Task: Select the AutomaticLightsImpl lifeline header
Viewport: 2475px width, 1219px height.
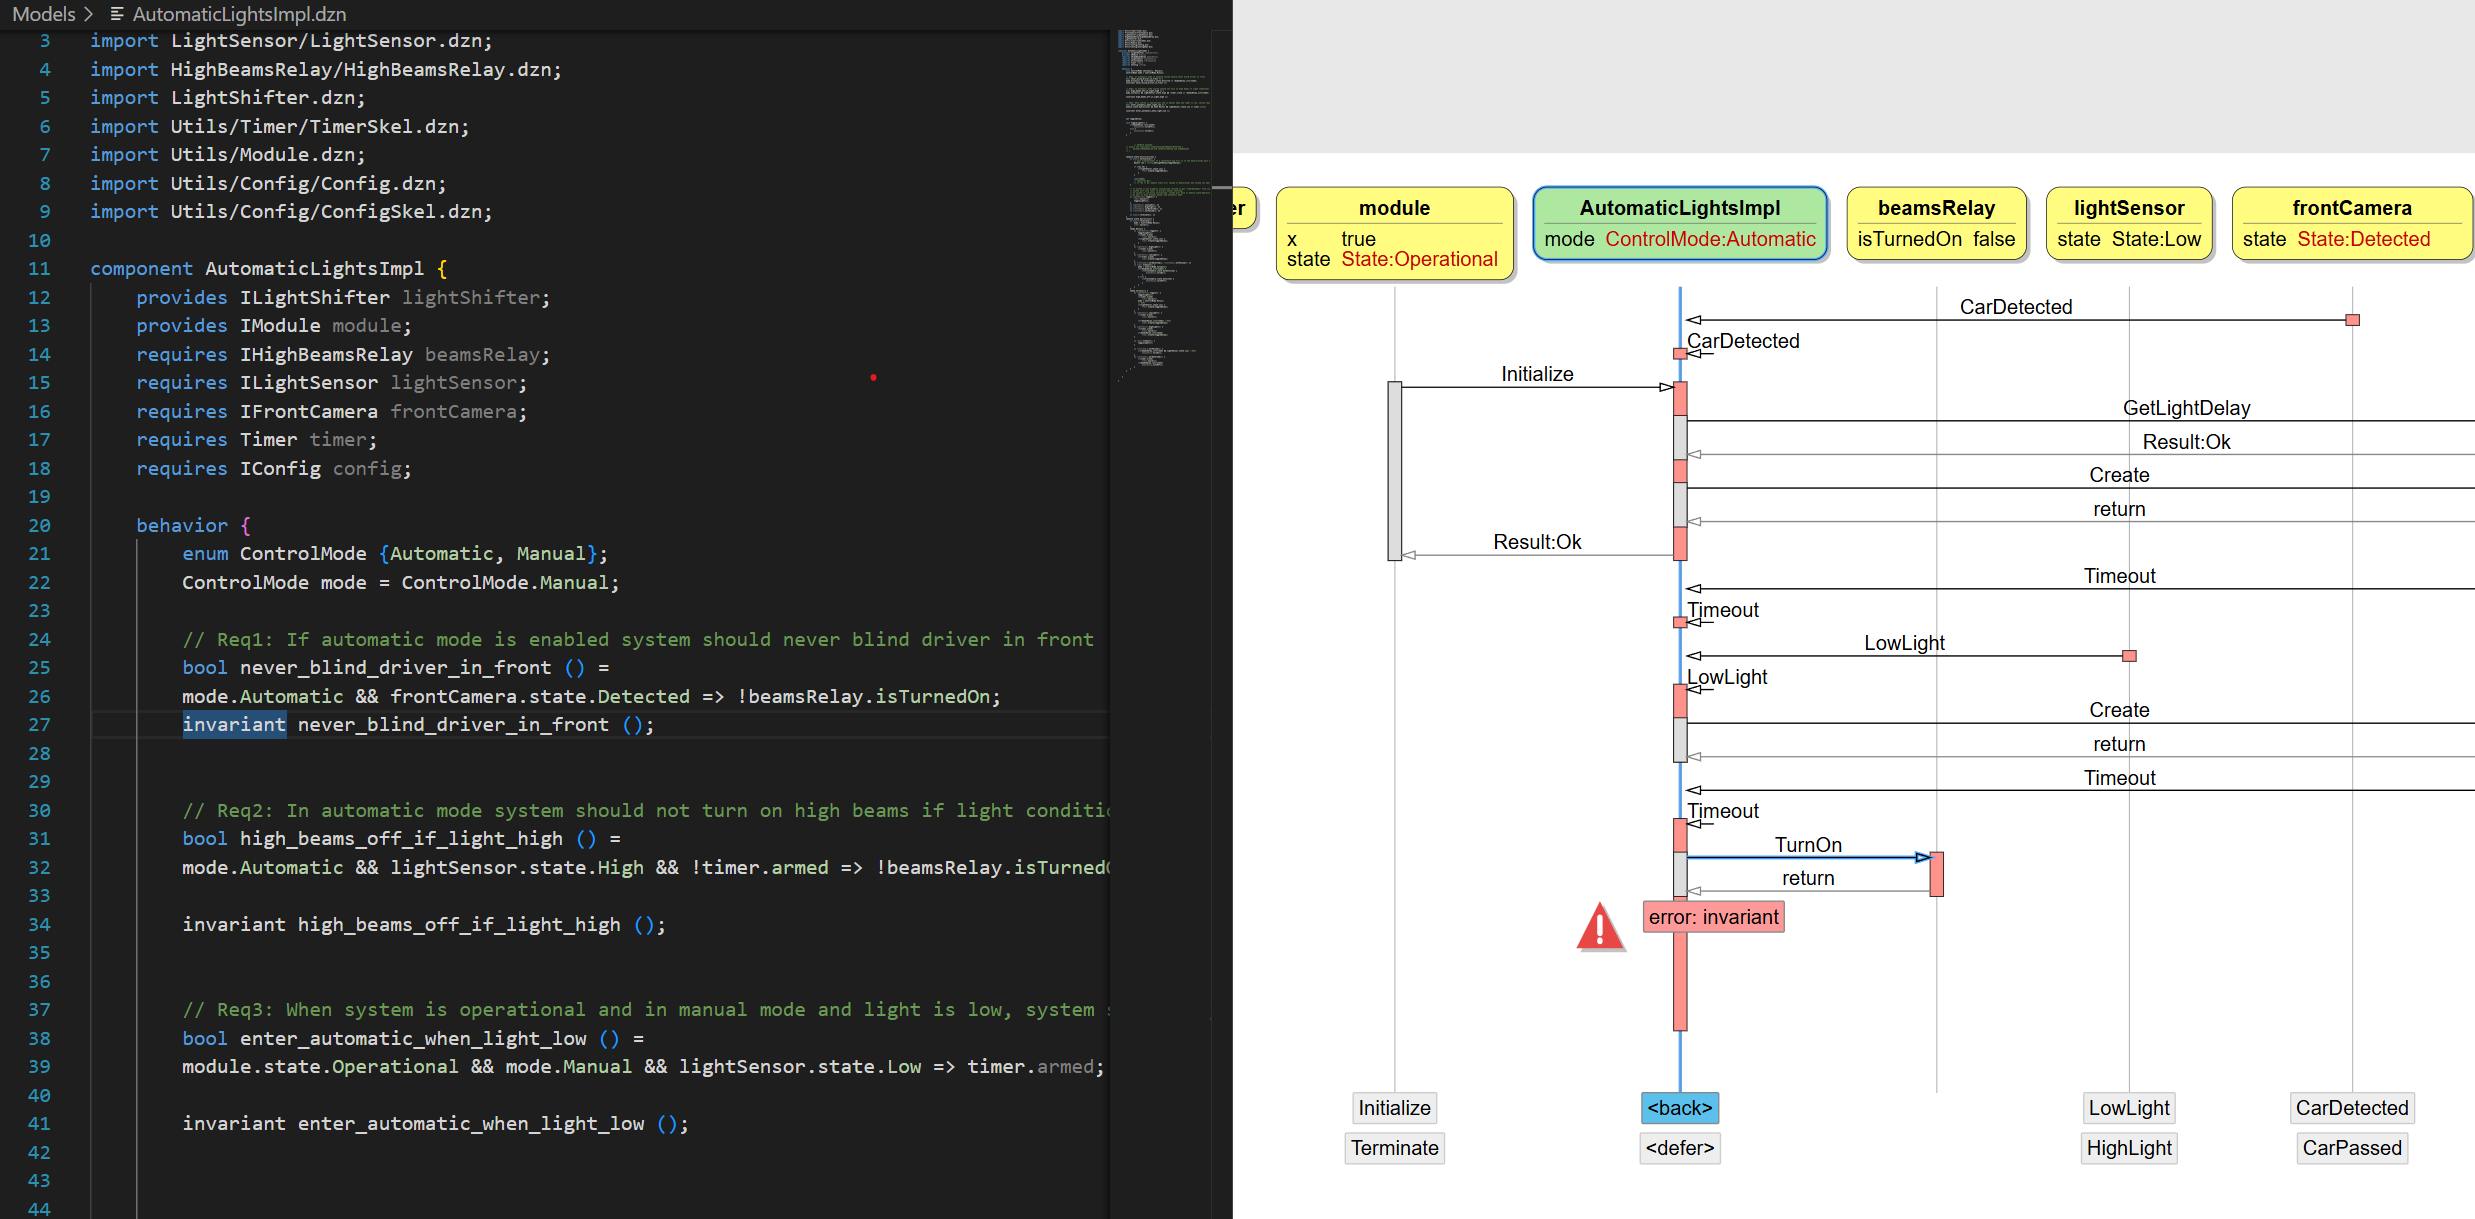Action: (x=1679, y=223)
